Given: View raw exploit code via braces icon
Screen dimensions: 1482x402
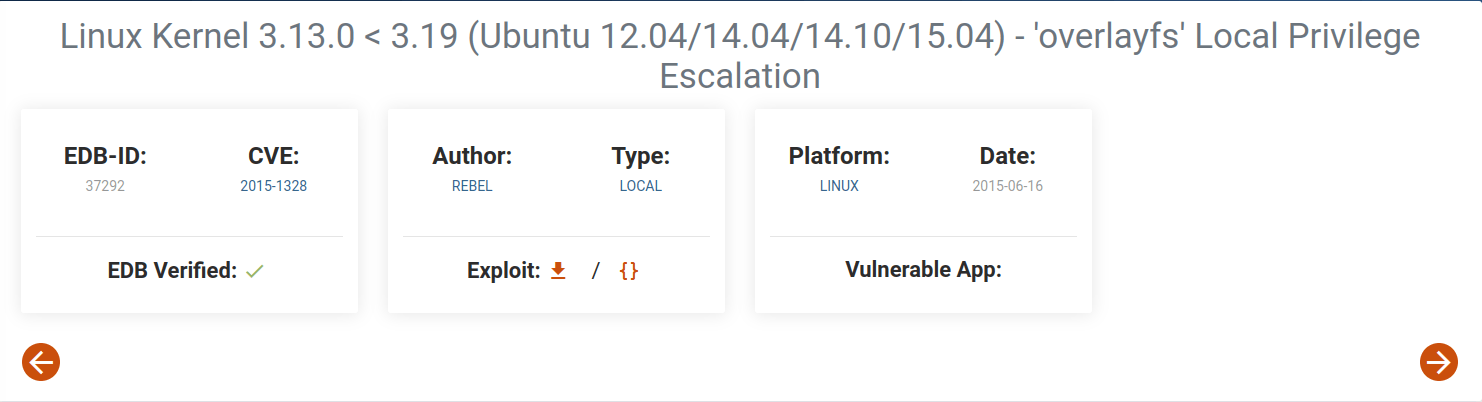Looking at the screenshot, I should pyautogui.click(x=629, y=270).
